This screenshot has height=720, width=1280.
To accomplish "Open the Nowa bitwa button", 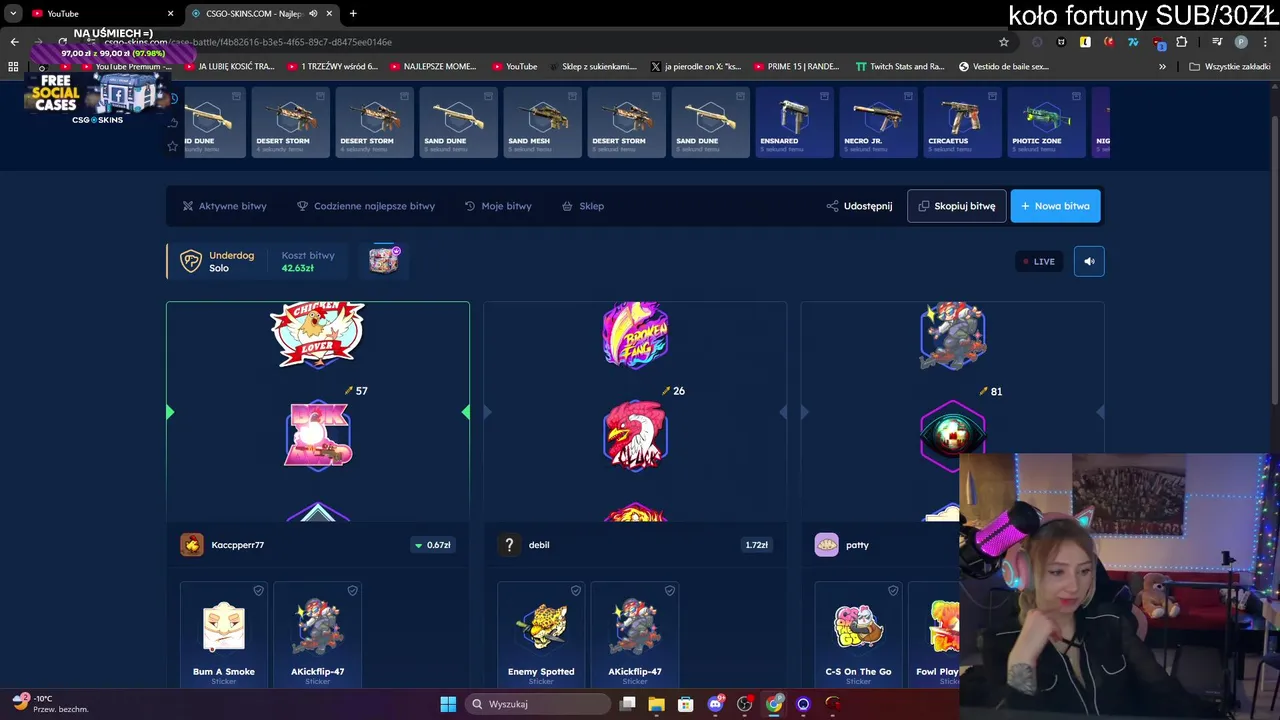I will coord(1055,206).
